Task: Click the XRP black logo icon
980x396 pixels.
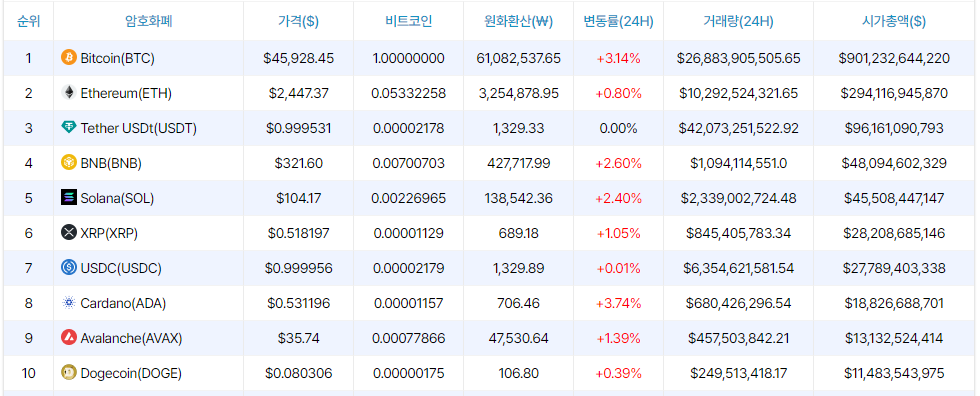Action: click(69, 233)
